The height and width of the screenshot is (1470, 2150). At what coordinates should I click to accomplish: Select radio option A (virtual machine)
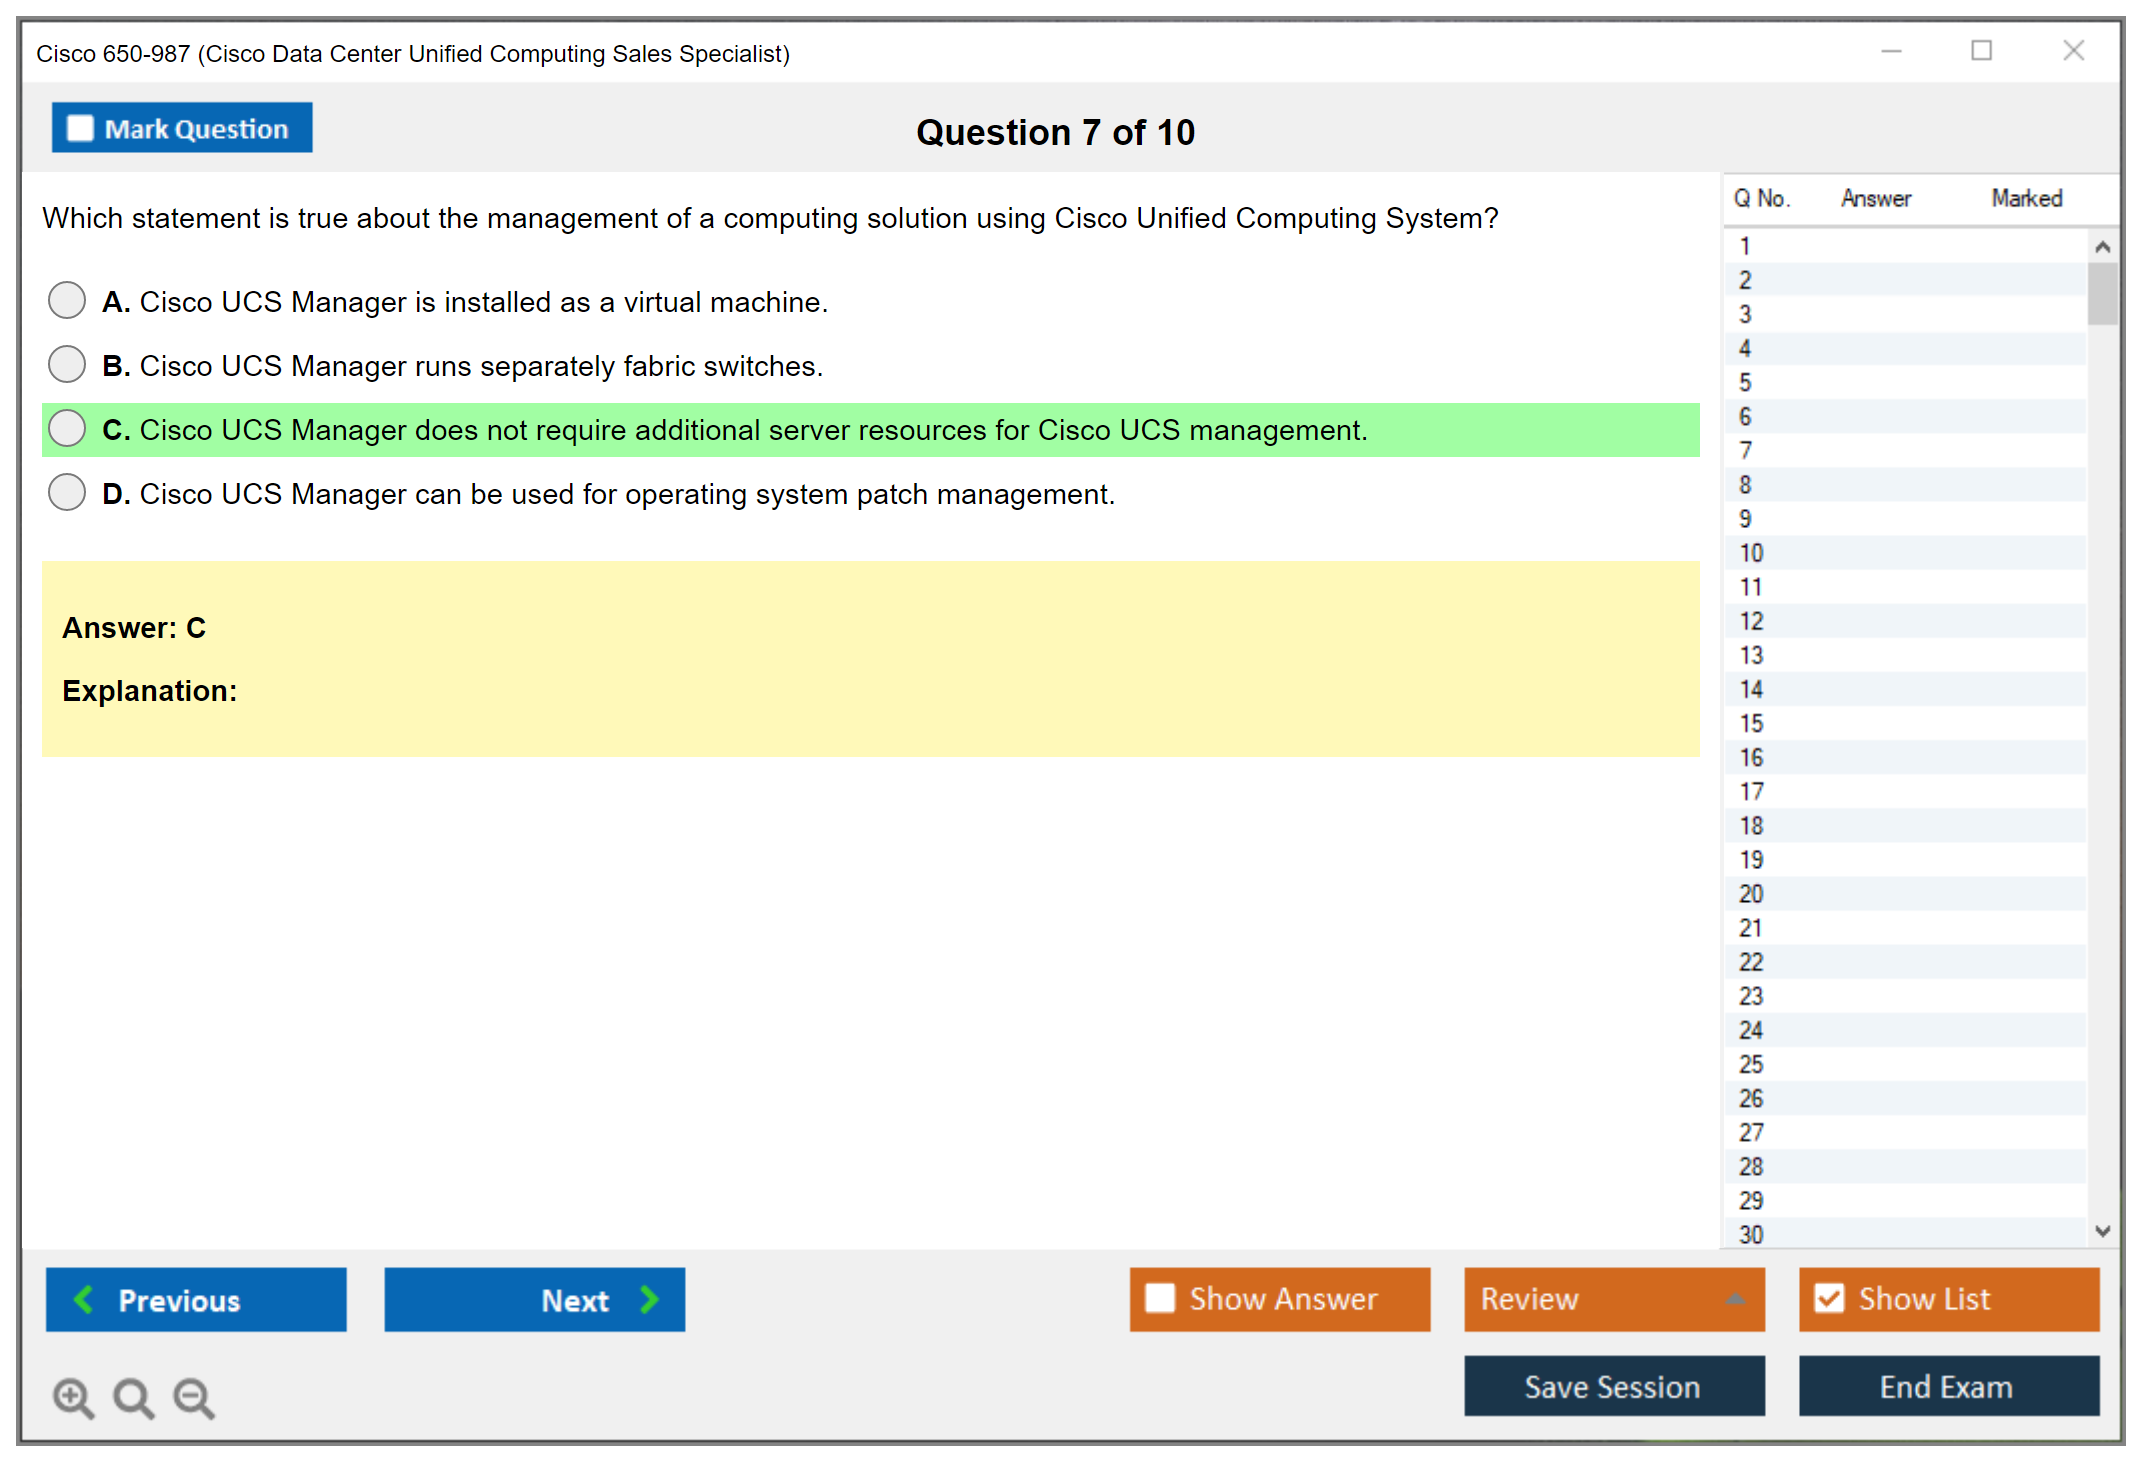click(x=67, y=300)
